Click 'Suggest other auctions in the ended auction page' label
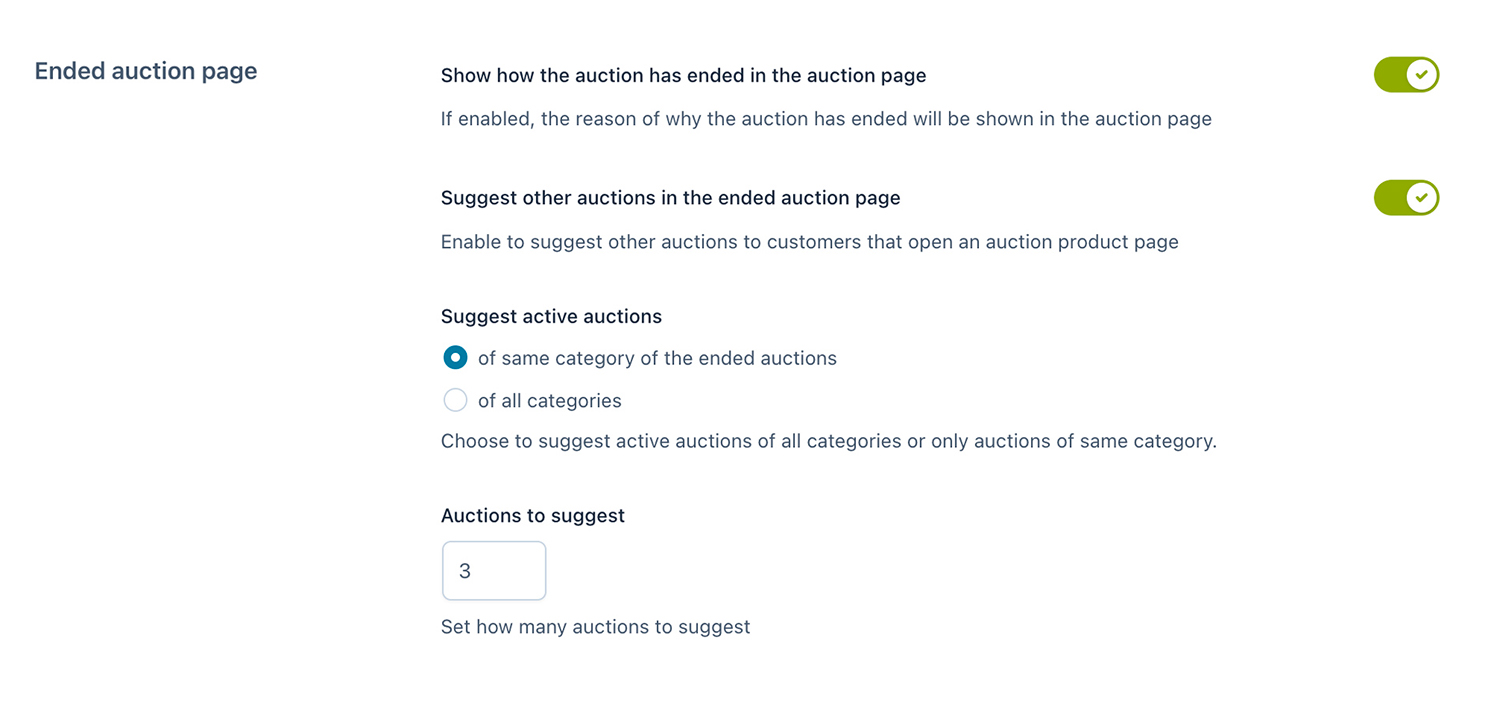1500x724 pixels. 670,198
